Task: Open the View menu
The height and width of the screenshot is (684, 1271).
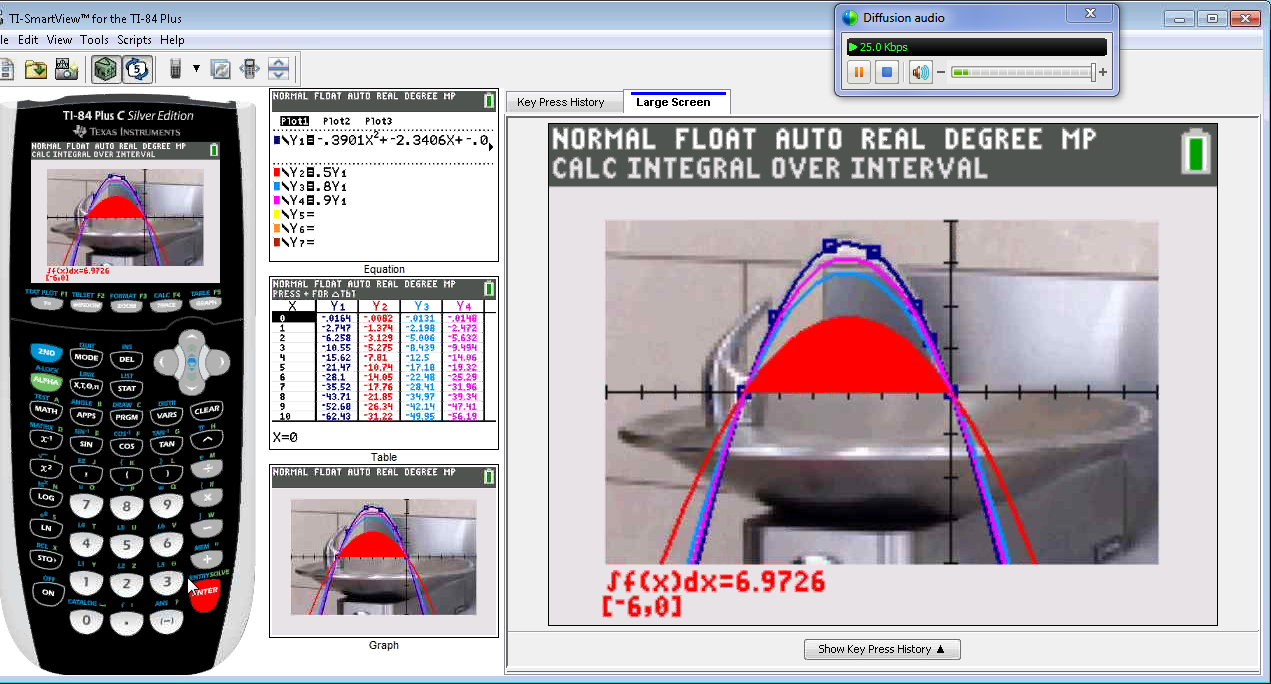Action: 59,40
